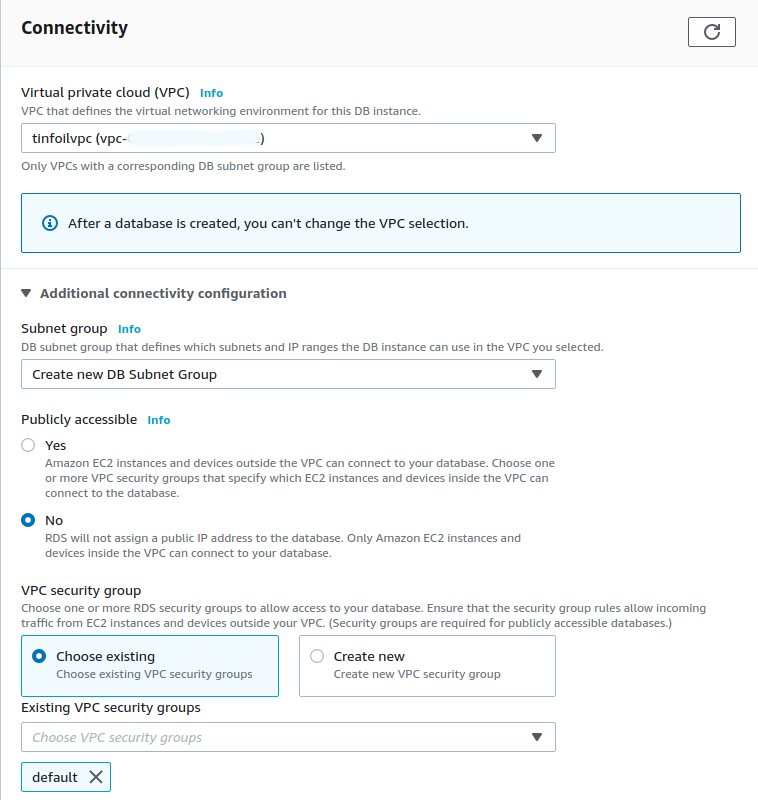Click the info circle icon in VPC notice
Image resolution: width=758 pixels, height=800 pixels.
point(50,223)
